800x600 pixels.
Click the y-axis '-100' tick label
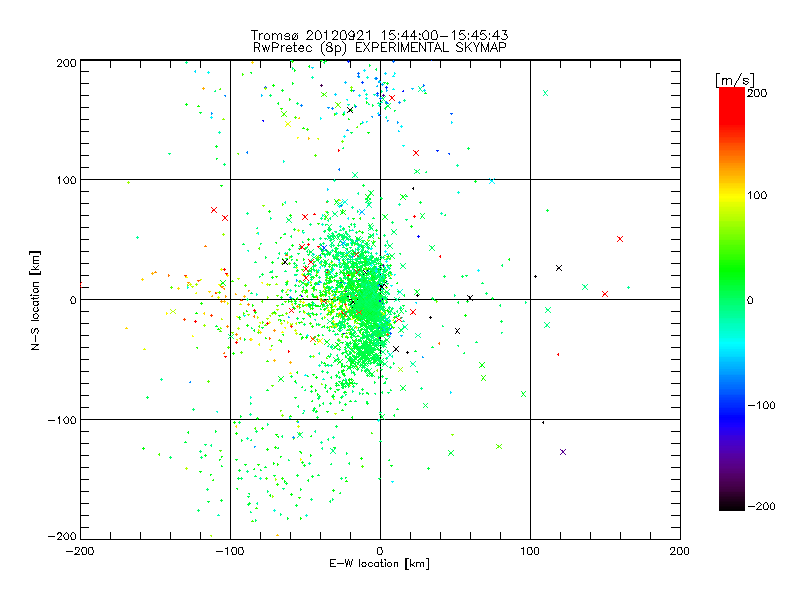(x=62, y=420)
